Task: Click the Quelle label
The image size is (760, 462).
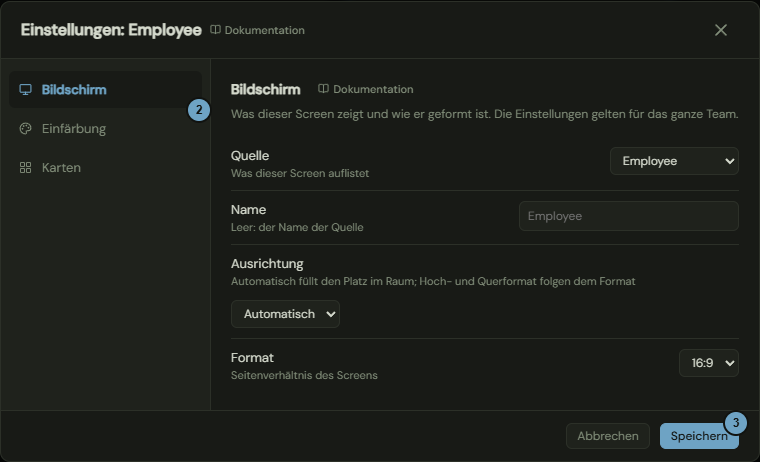Action: click(x=250, y=156)
